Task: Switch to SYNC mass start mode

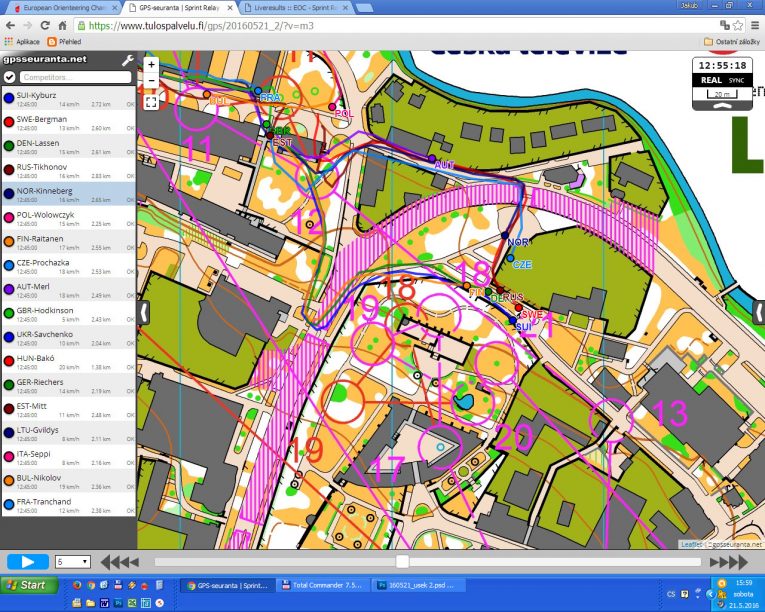Action: click(x=736, y=81)
